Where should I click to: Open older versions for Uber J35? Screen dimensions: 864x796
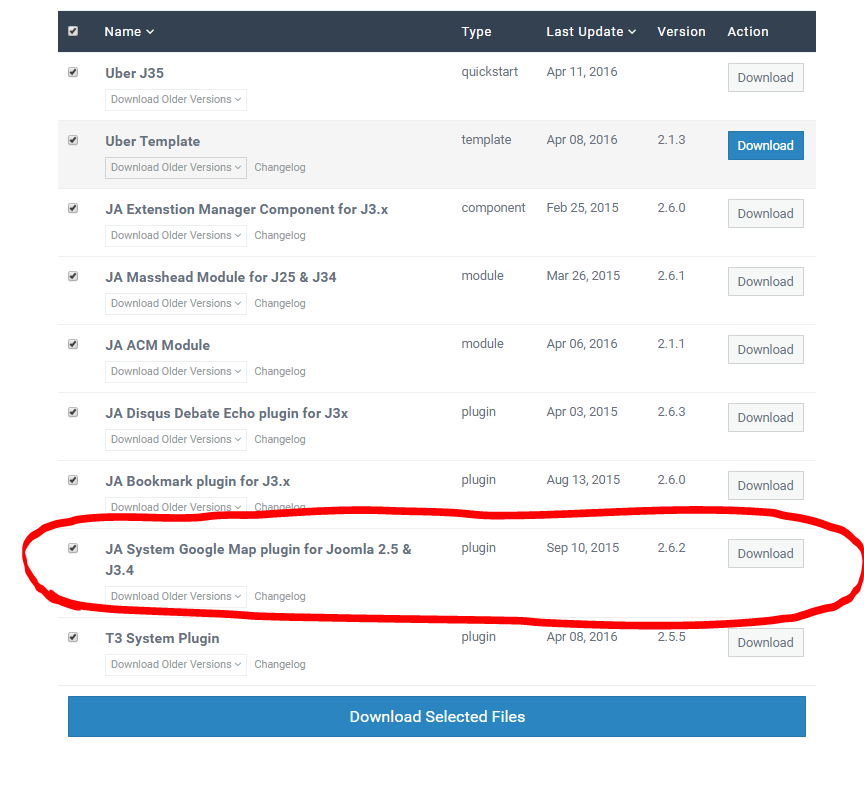(175, 99)
